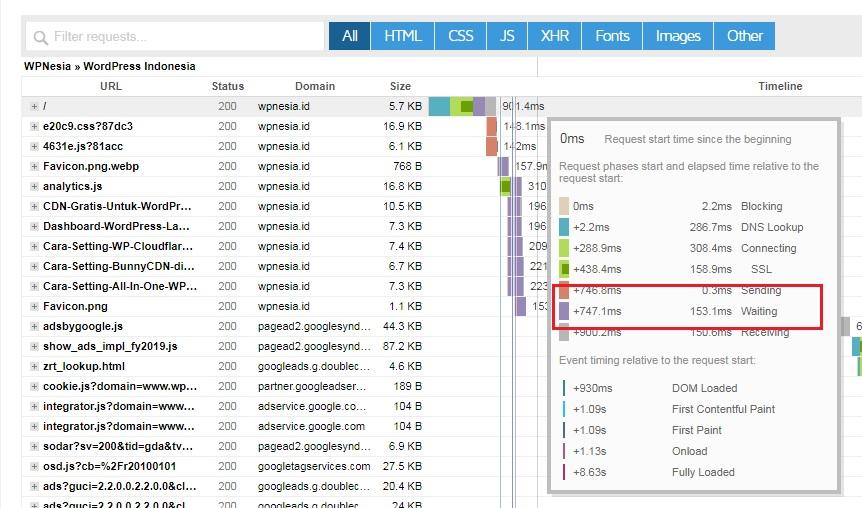Image resolution: width=862 pixels, height=508 pixels.
Task: Expand the analytics.js request
Action: point(34,186)
